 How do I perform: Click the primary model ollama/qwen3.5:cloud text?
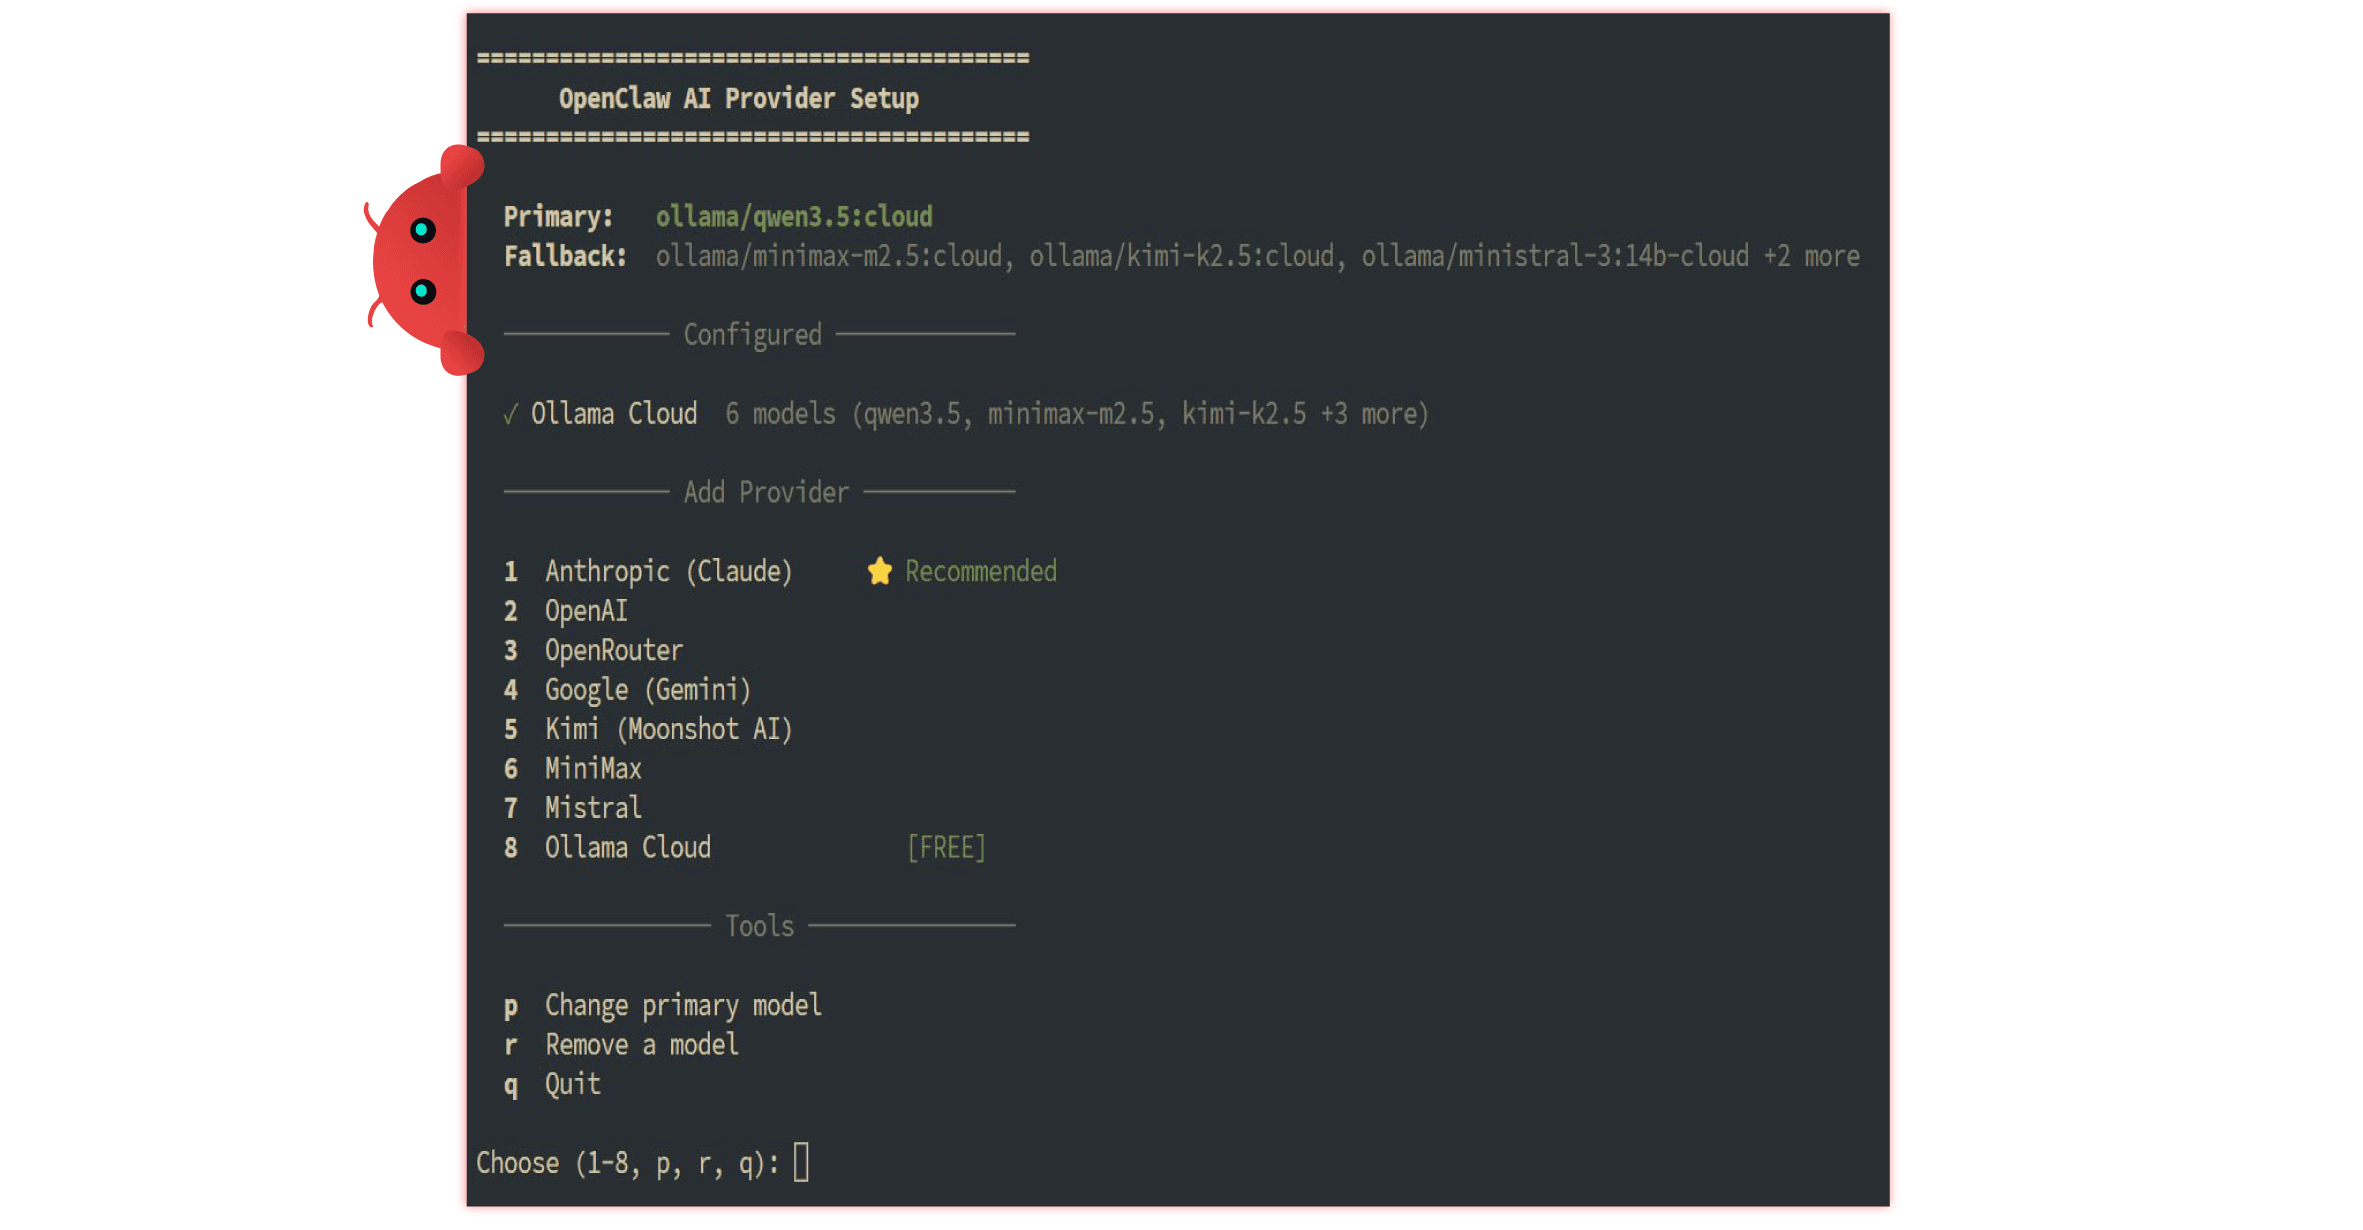point(794,217)
